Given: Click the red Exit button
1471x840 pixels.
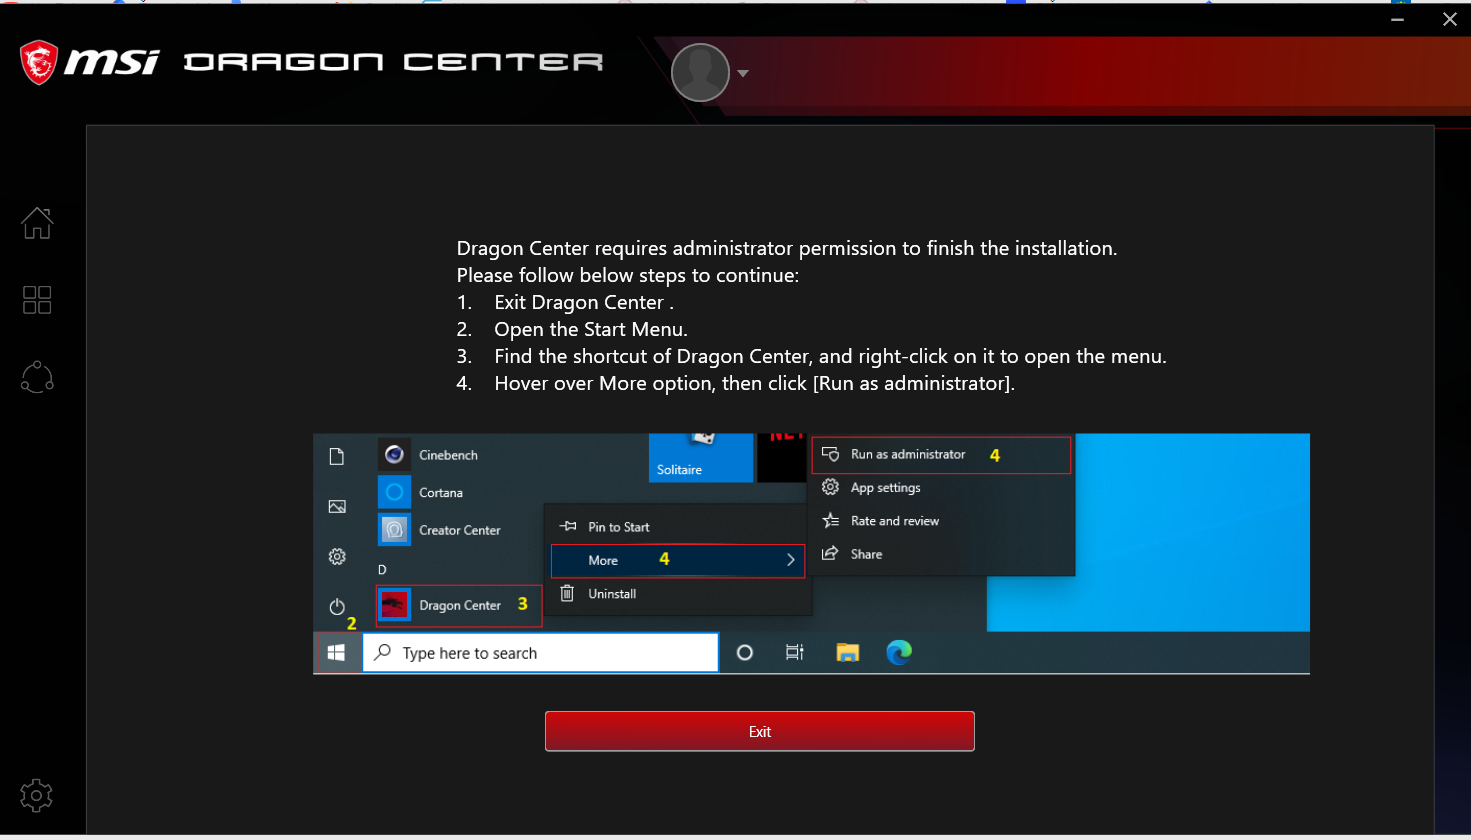Looking at the screenshot, I should pyautogui.click(x=760, y=731).
